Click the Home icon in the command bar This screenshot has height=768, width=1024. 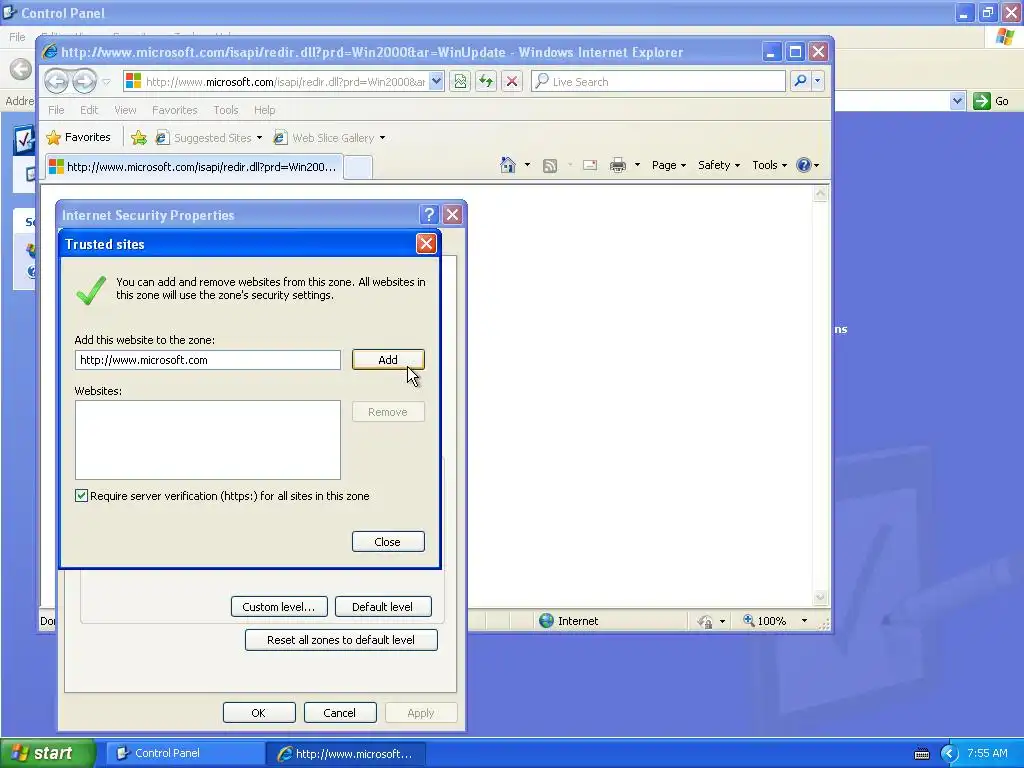[507, 165]
